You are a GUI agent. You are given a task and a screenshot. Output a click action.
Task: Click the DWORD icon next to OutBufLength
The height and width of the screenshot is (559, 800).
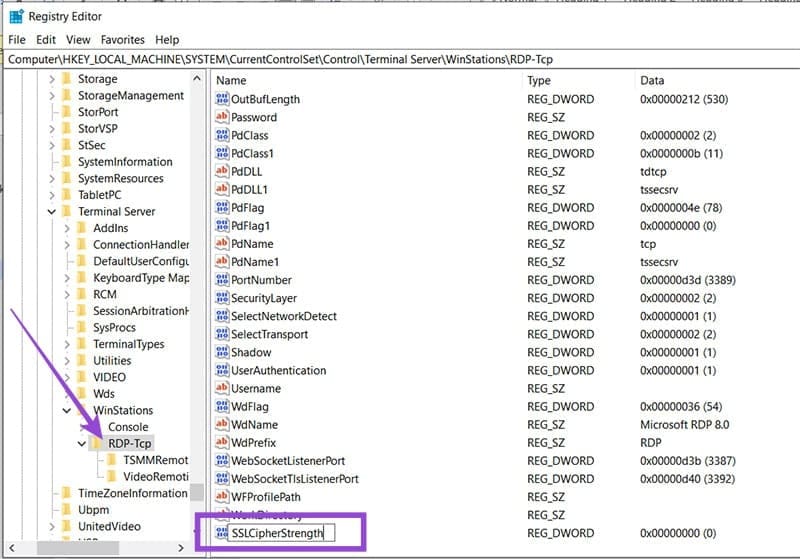tap(222, 99)
